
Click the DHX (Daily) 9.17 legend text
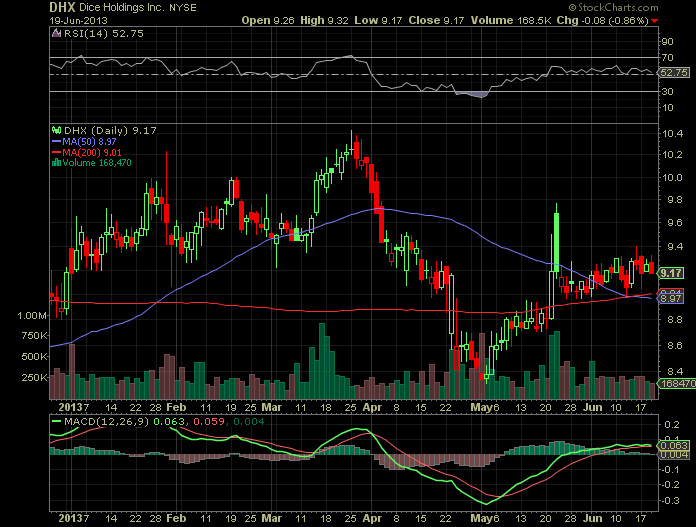point(110,131)
